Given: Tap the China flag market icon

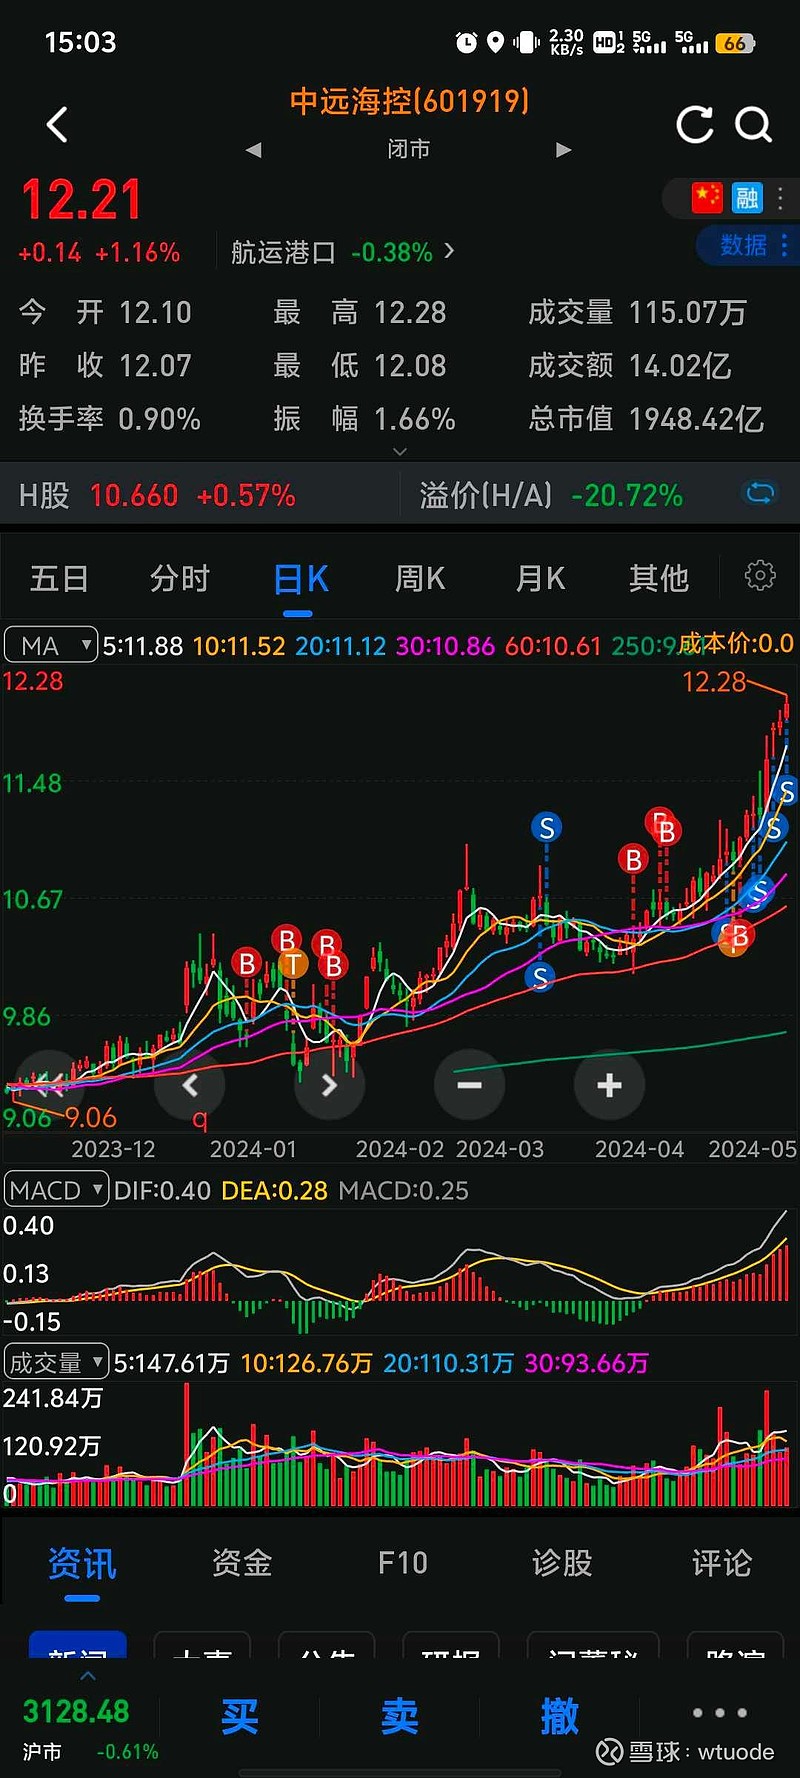Looking at the screenshot, I should pyautogui.click(x=706, y=197).
